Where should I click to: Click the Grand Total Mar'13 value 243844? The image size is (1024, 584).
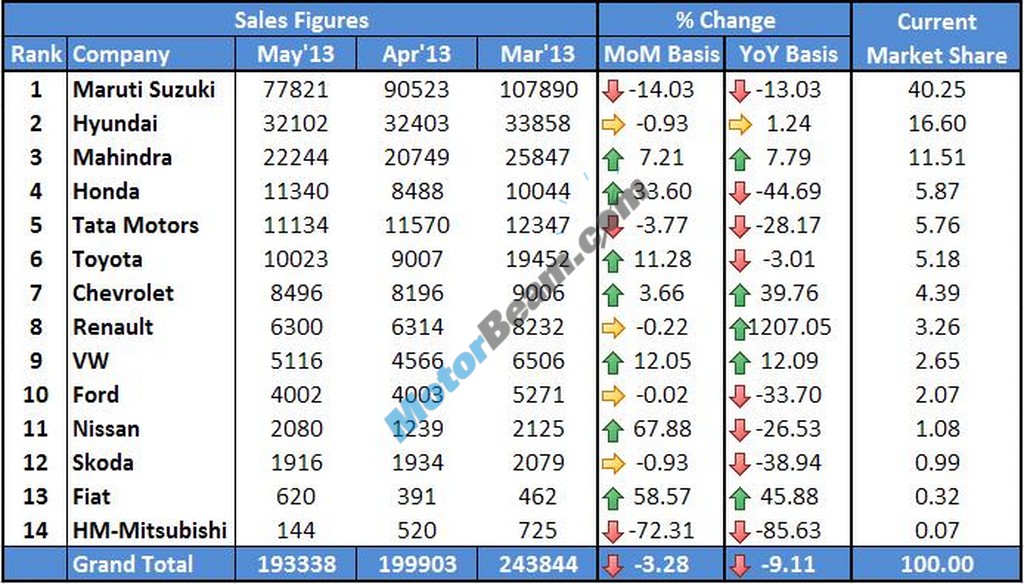coord(539,564)
